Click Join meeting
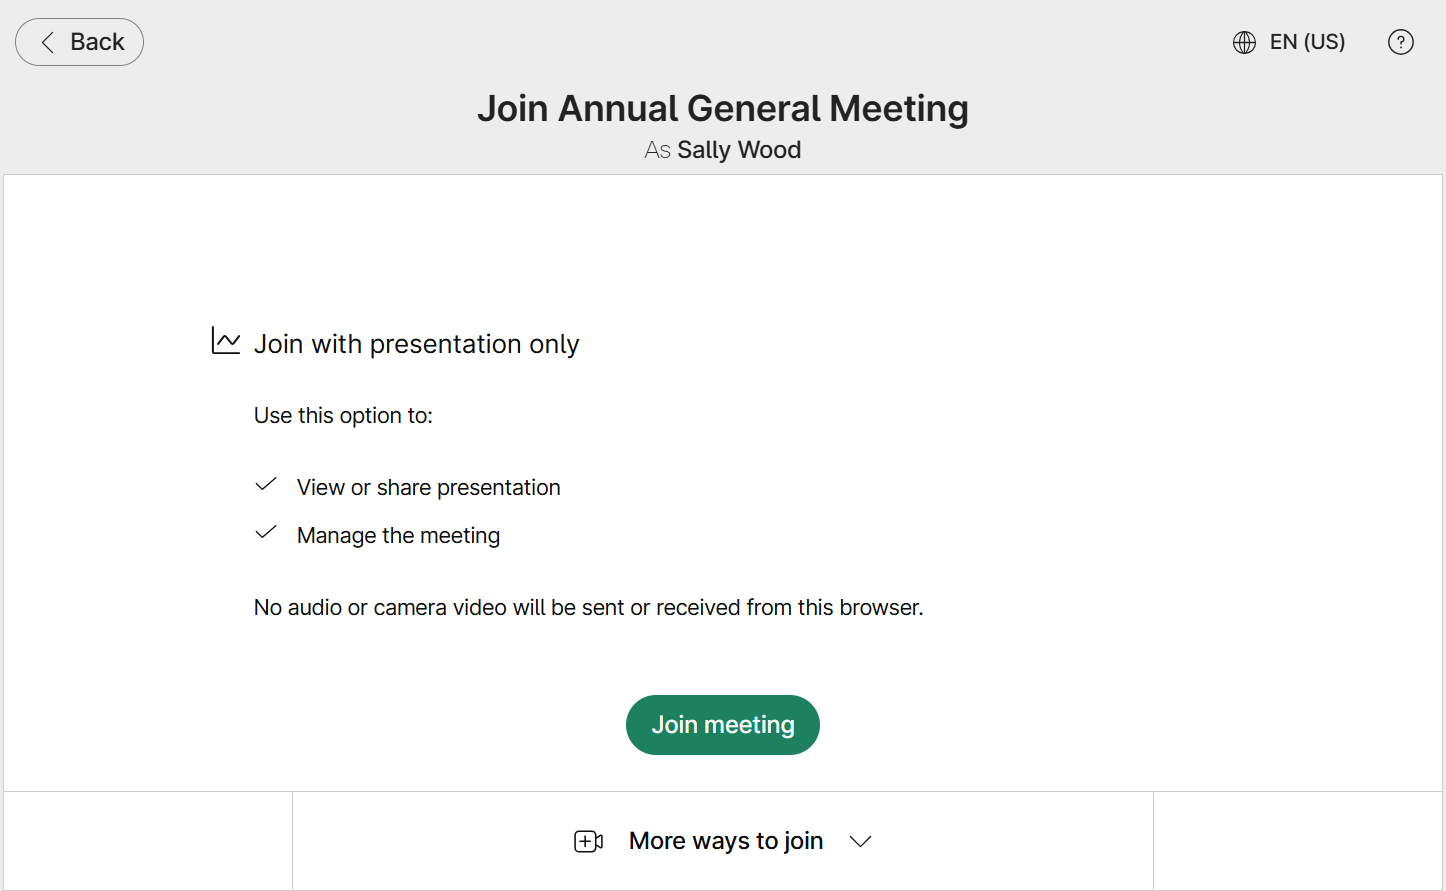The image size is (1446, 891). pyautogui.click(x=722, y=724)
